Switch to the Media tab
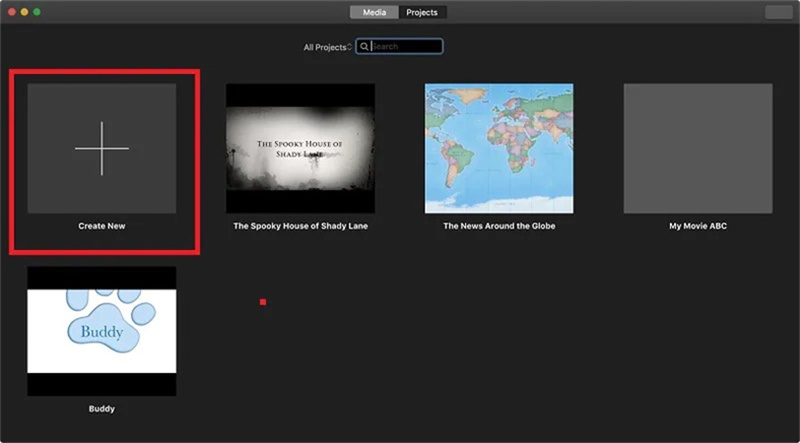800x443 pixels. 374,12
